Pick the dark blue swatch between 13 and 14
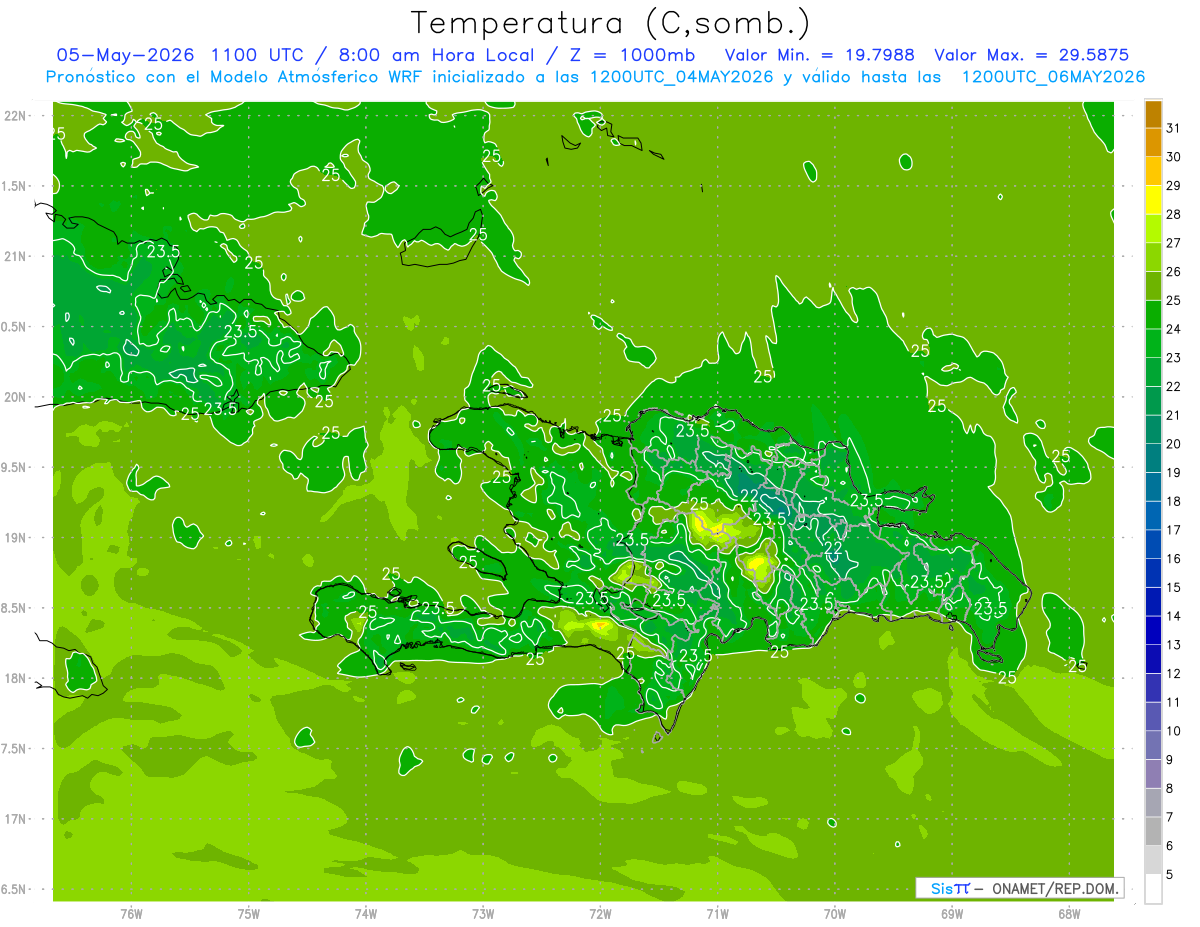The height and width of the screenshot is (927, 1200). (1153, 631)
